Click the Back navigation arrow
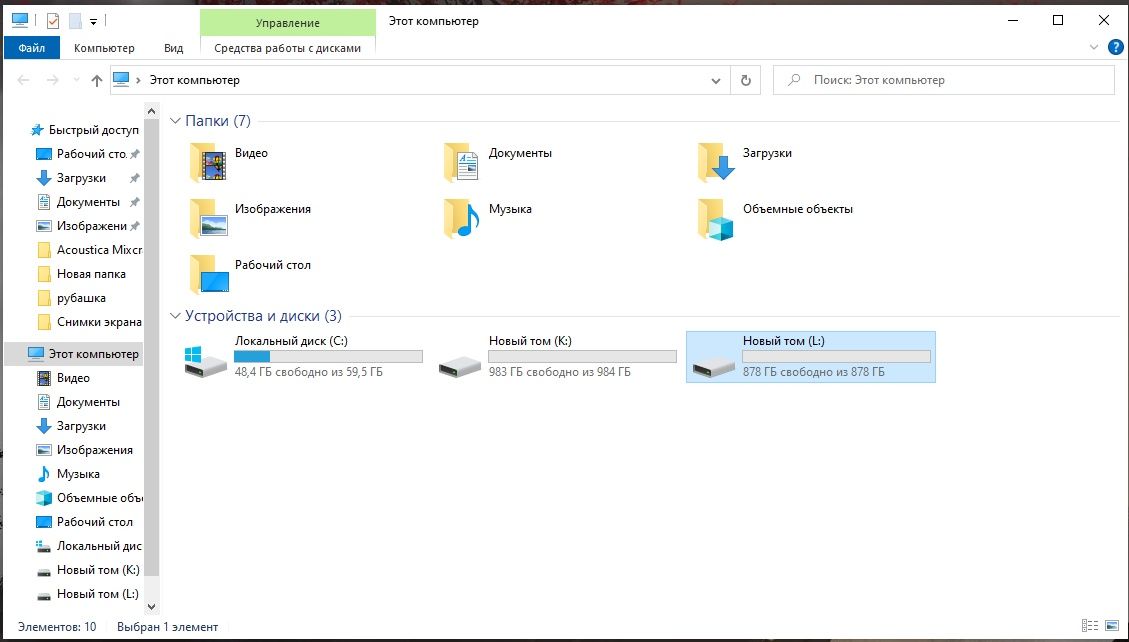The height and width of the screenshot is (642, 1129). tap(23, 81)
